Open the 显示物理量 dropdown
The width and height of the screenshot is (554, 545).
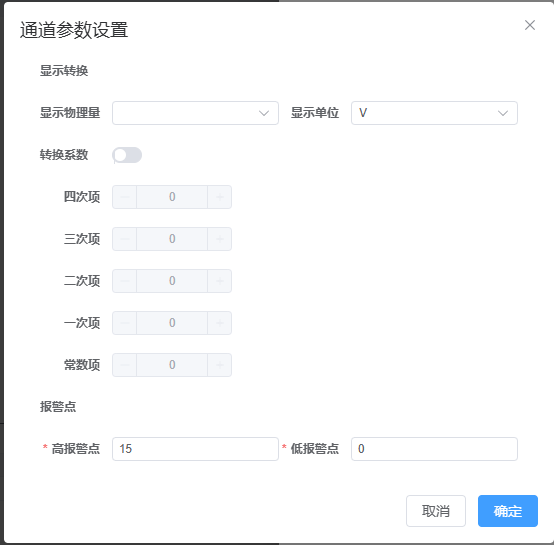pyautogui.click(x=195, y=113)
